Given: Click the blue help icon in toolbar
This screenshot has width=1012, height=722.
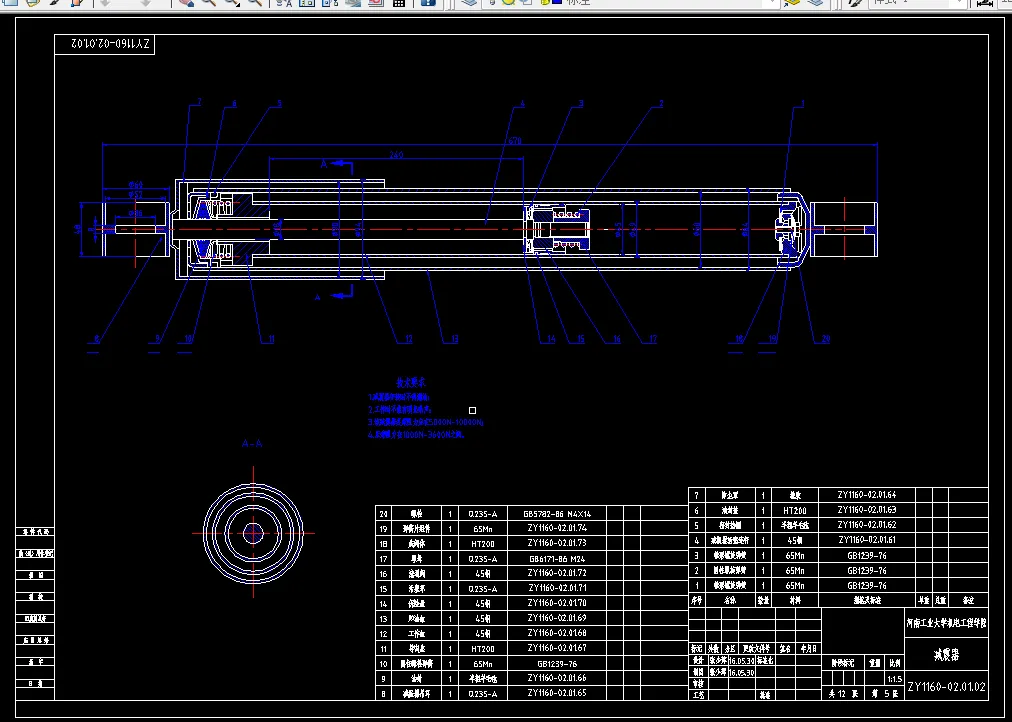Looking at the screenshot, I should [x=427, y=3].
